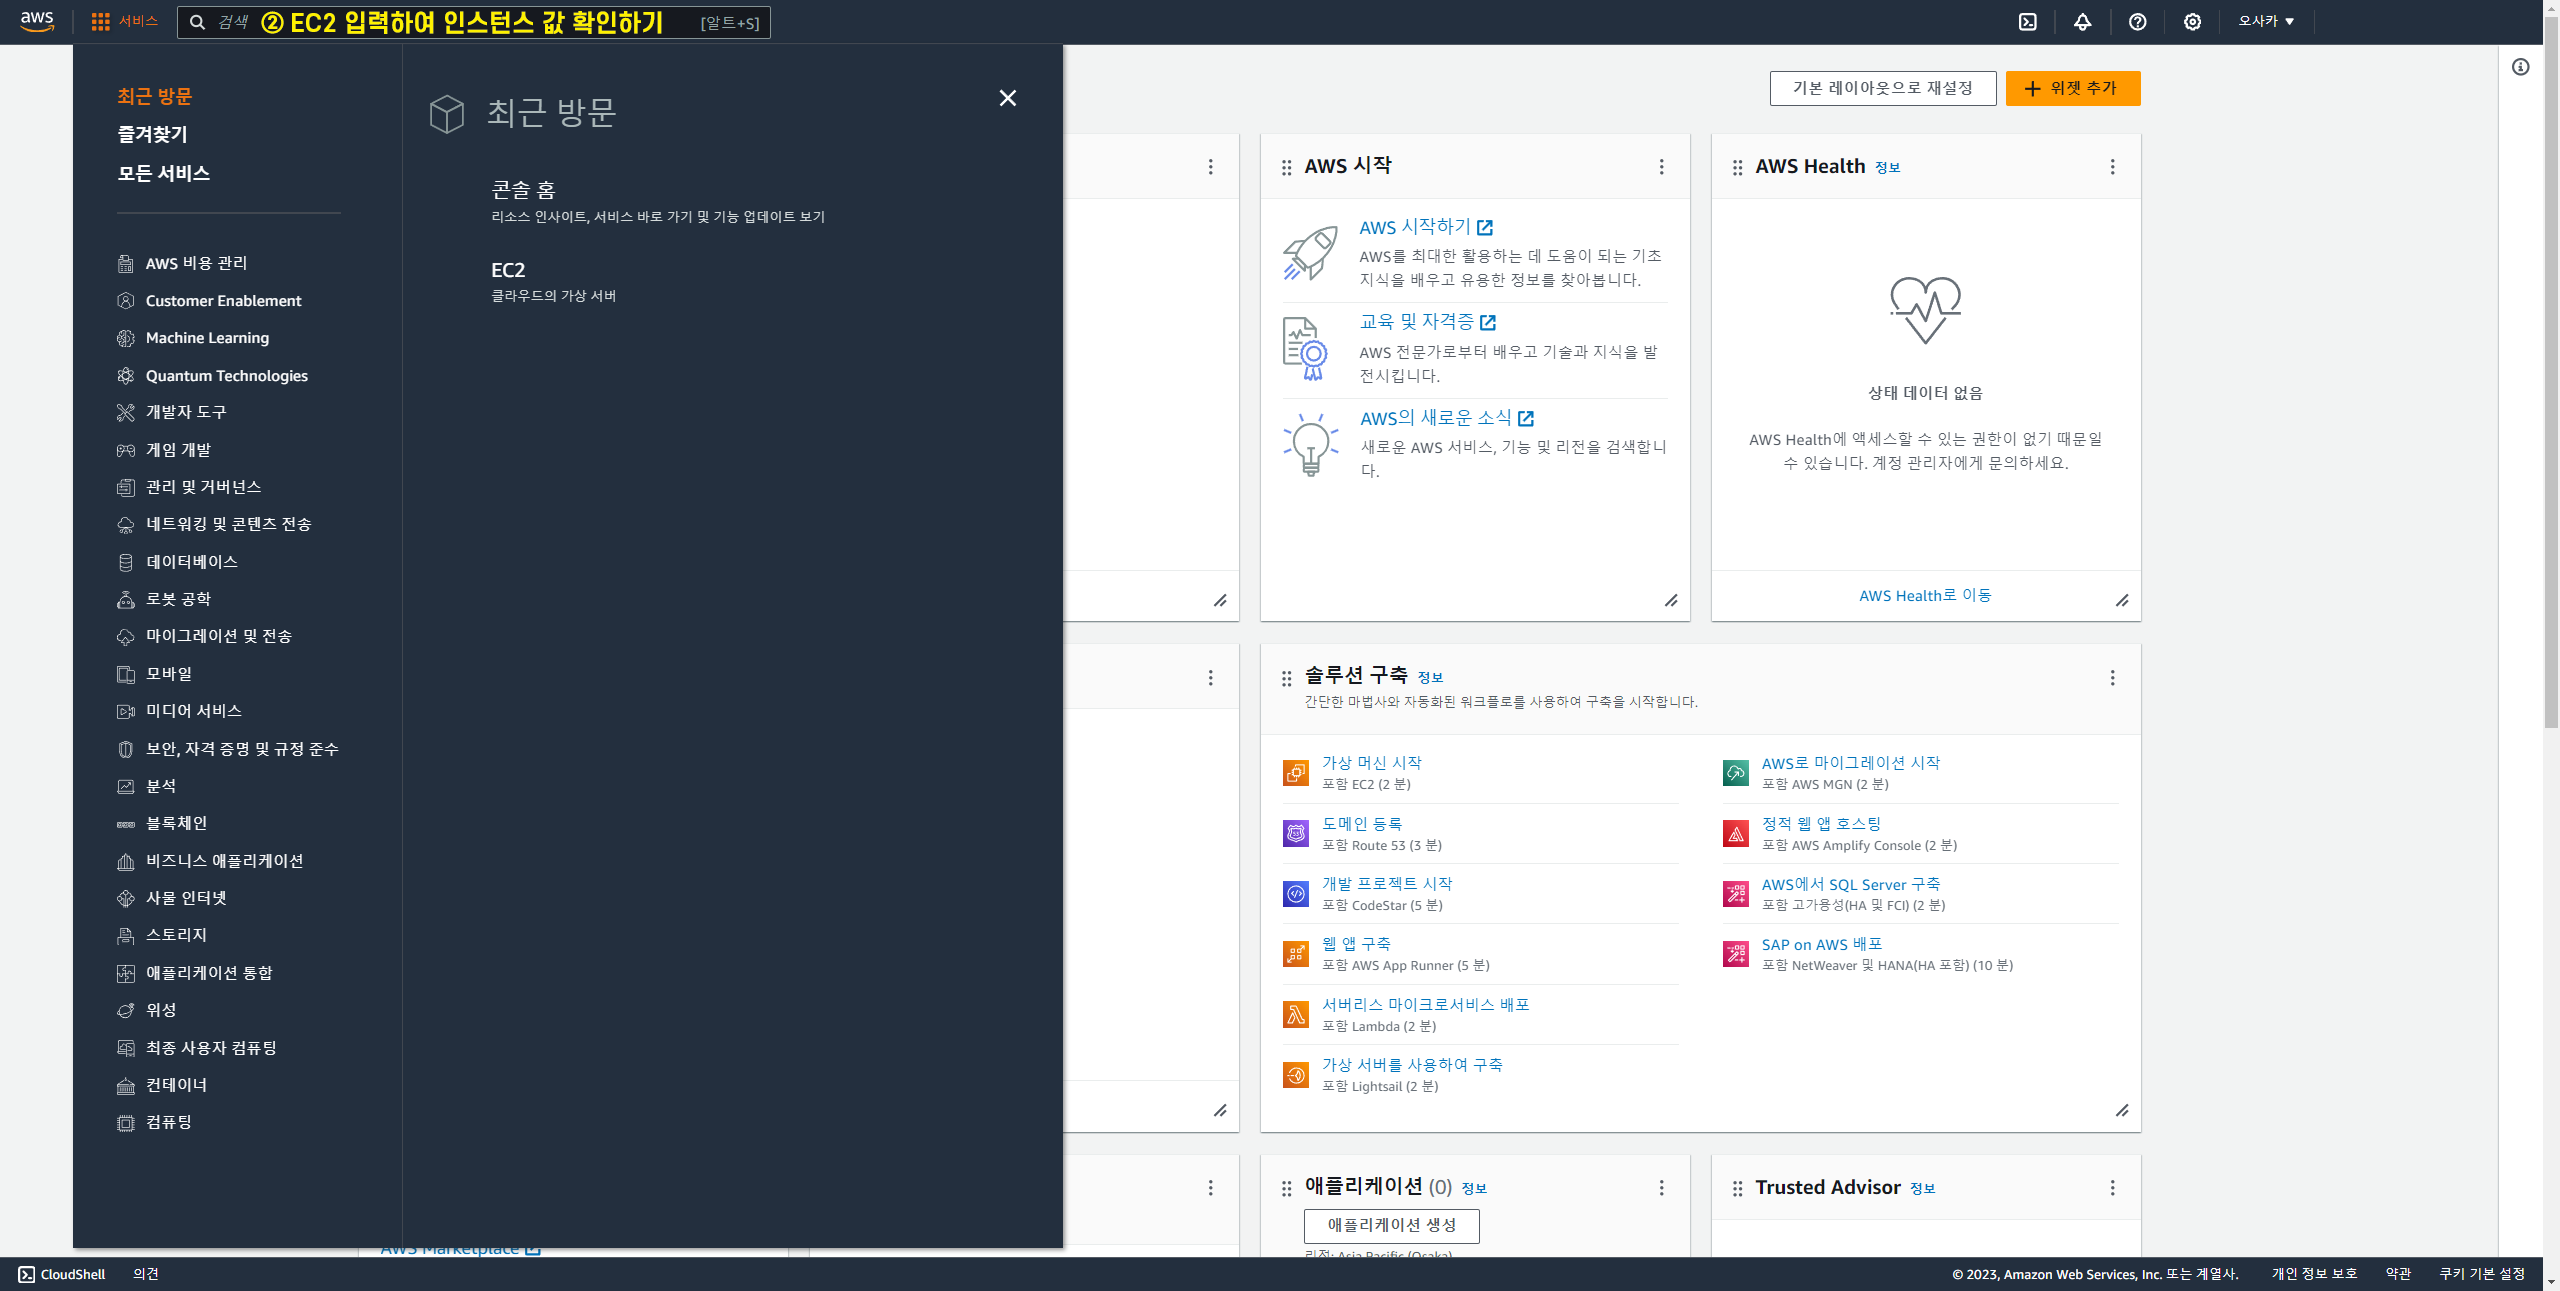The height and width of the screenshot is (1291, 2560).
Task: Click the info circle icon at right edge
Action: [2520, 67]
